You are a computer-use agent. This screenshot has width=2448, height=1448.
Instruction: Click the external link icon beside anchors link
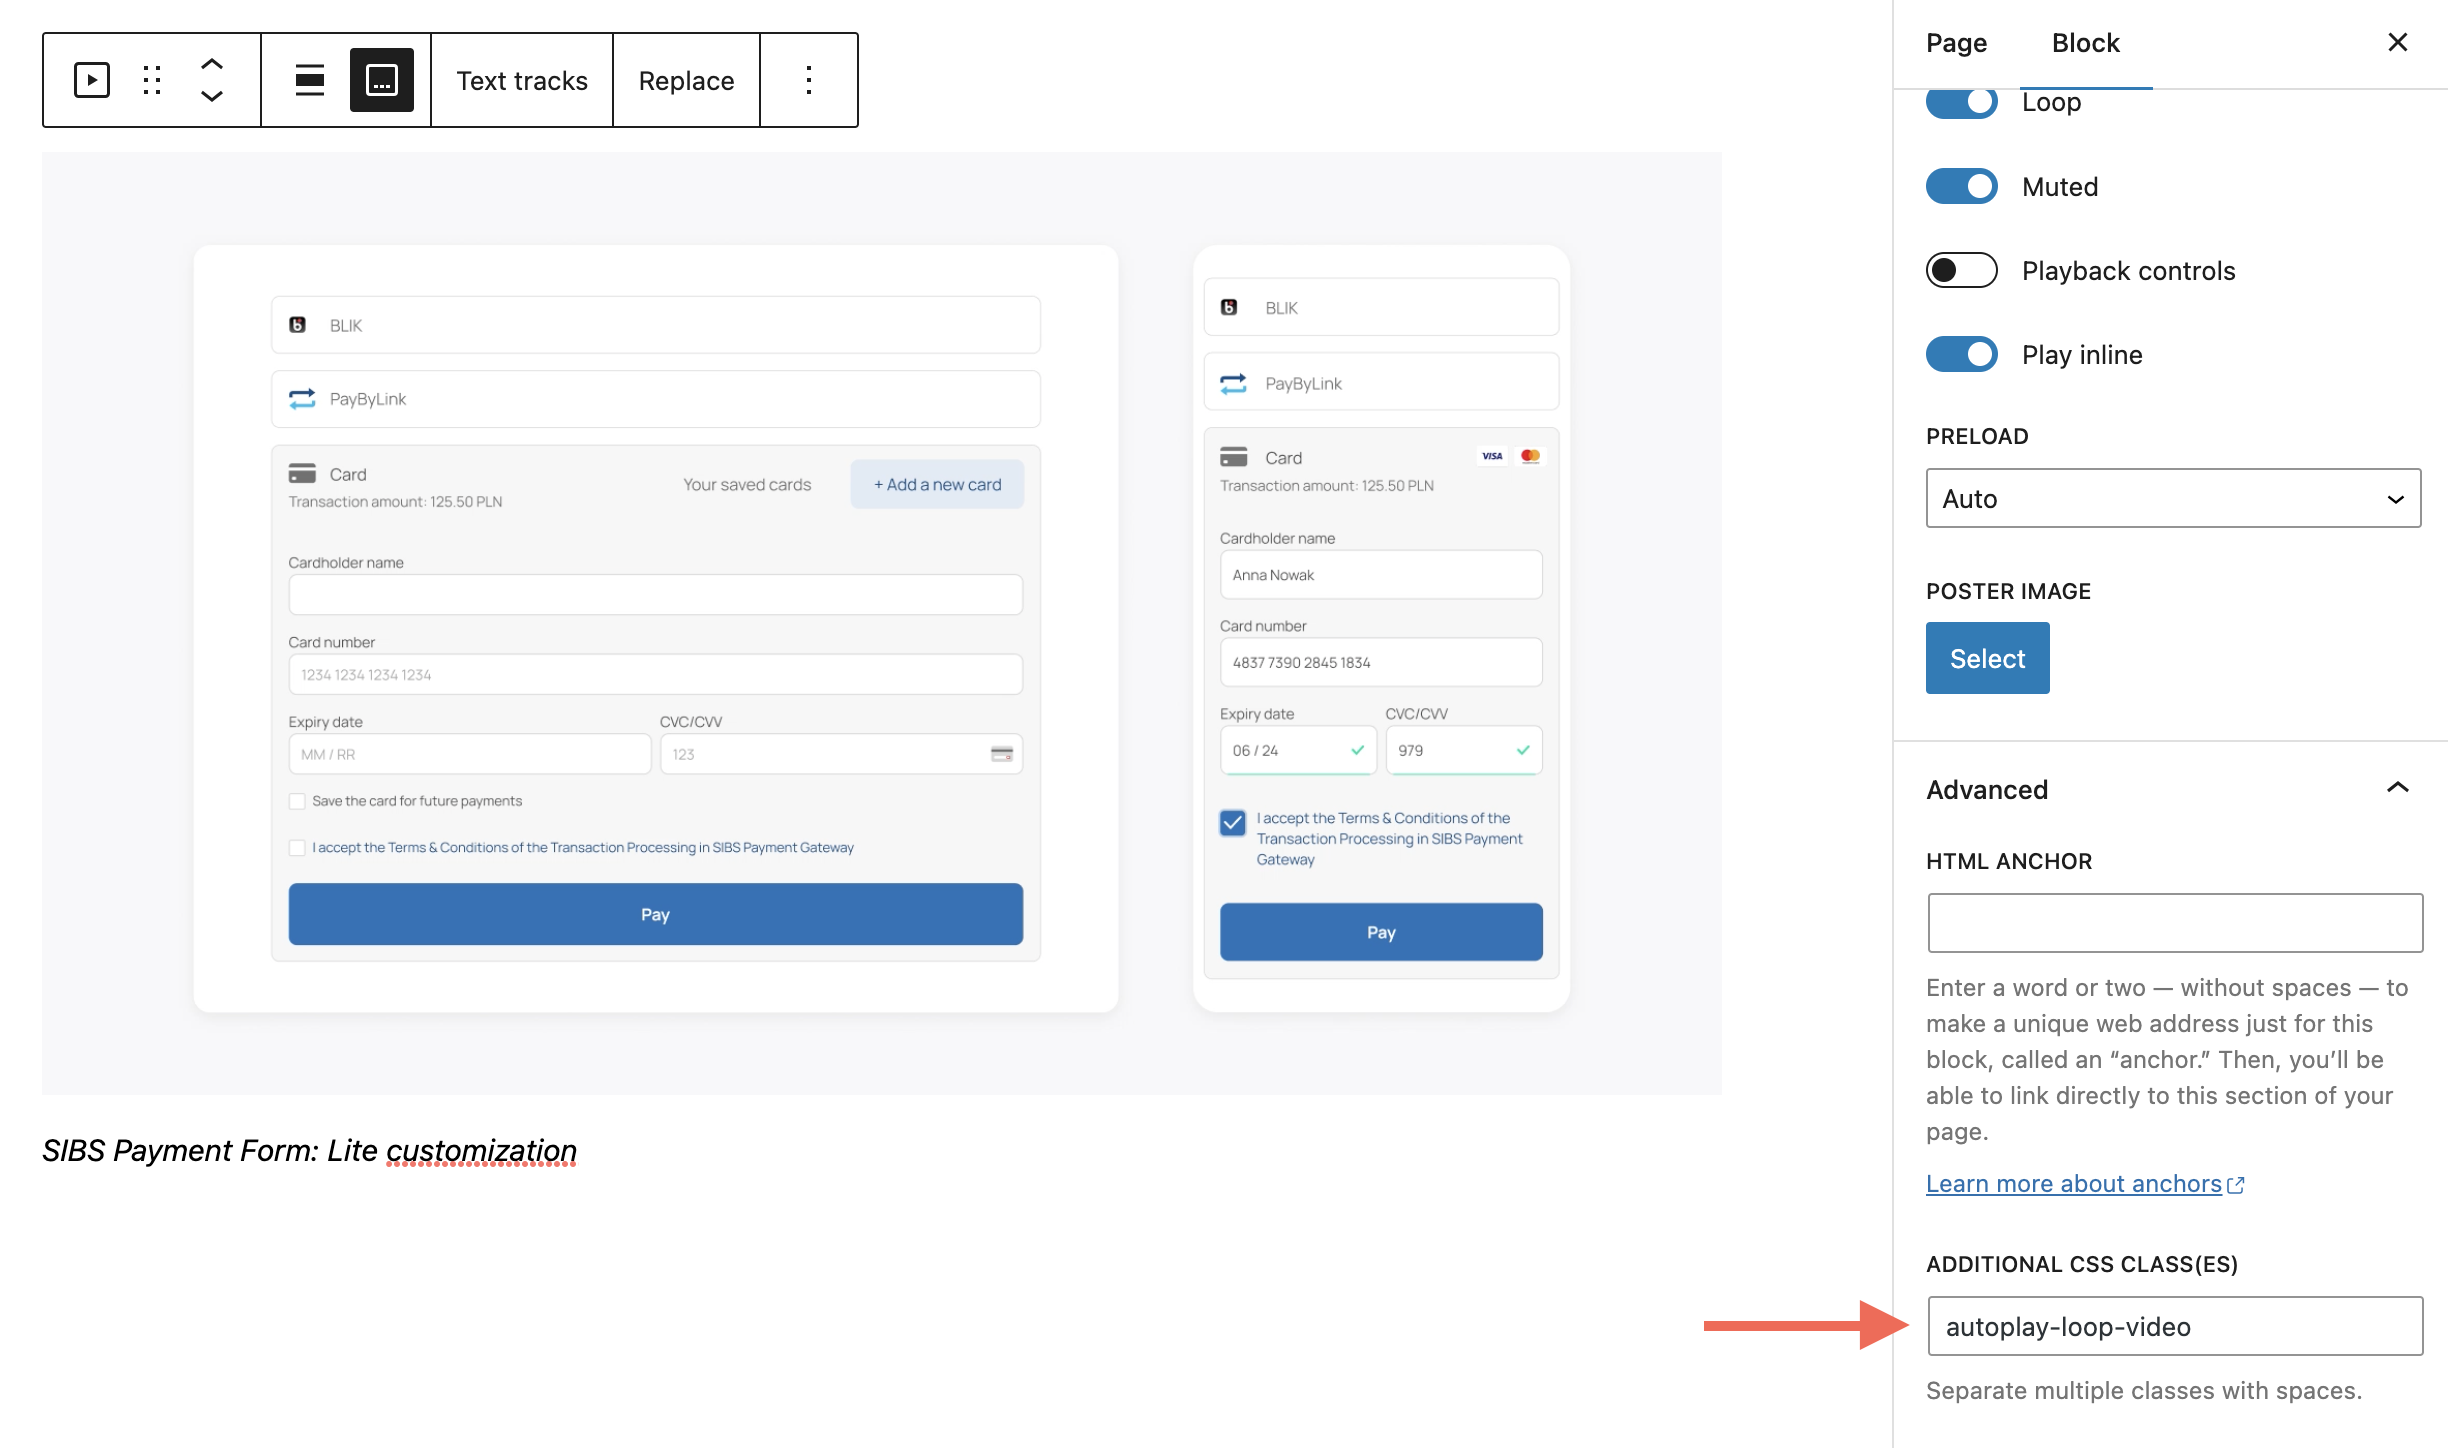2237,1185
